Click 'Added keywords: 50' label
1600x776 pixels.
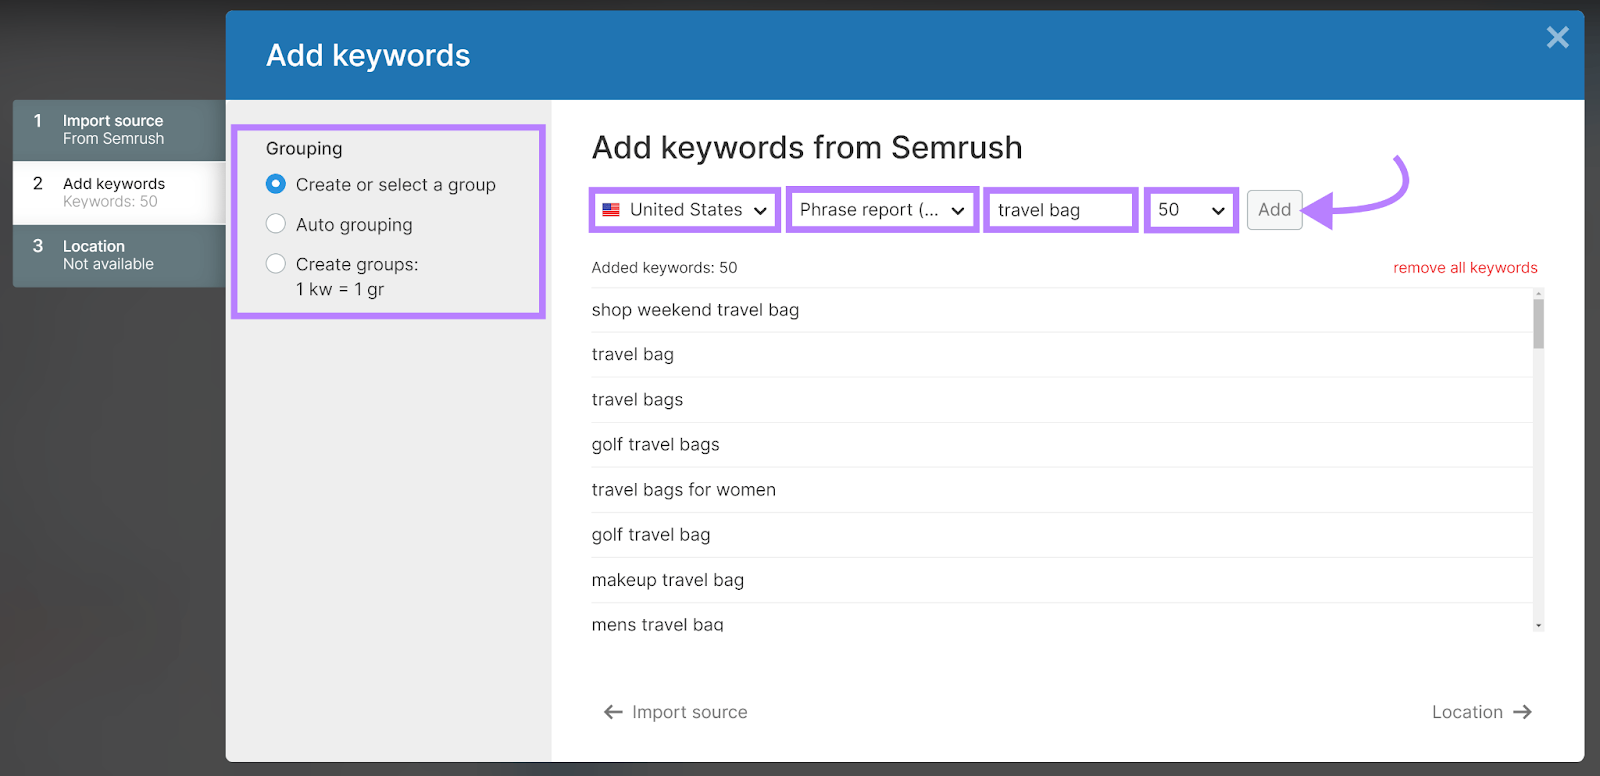664,268
